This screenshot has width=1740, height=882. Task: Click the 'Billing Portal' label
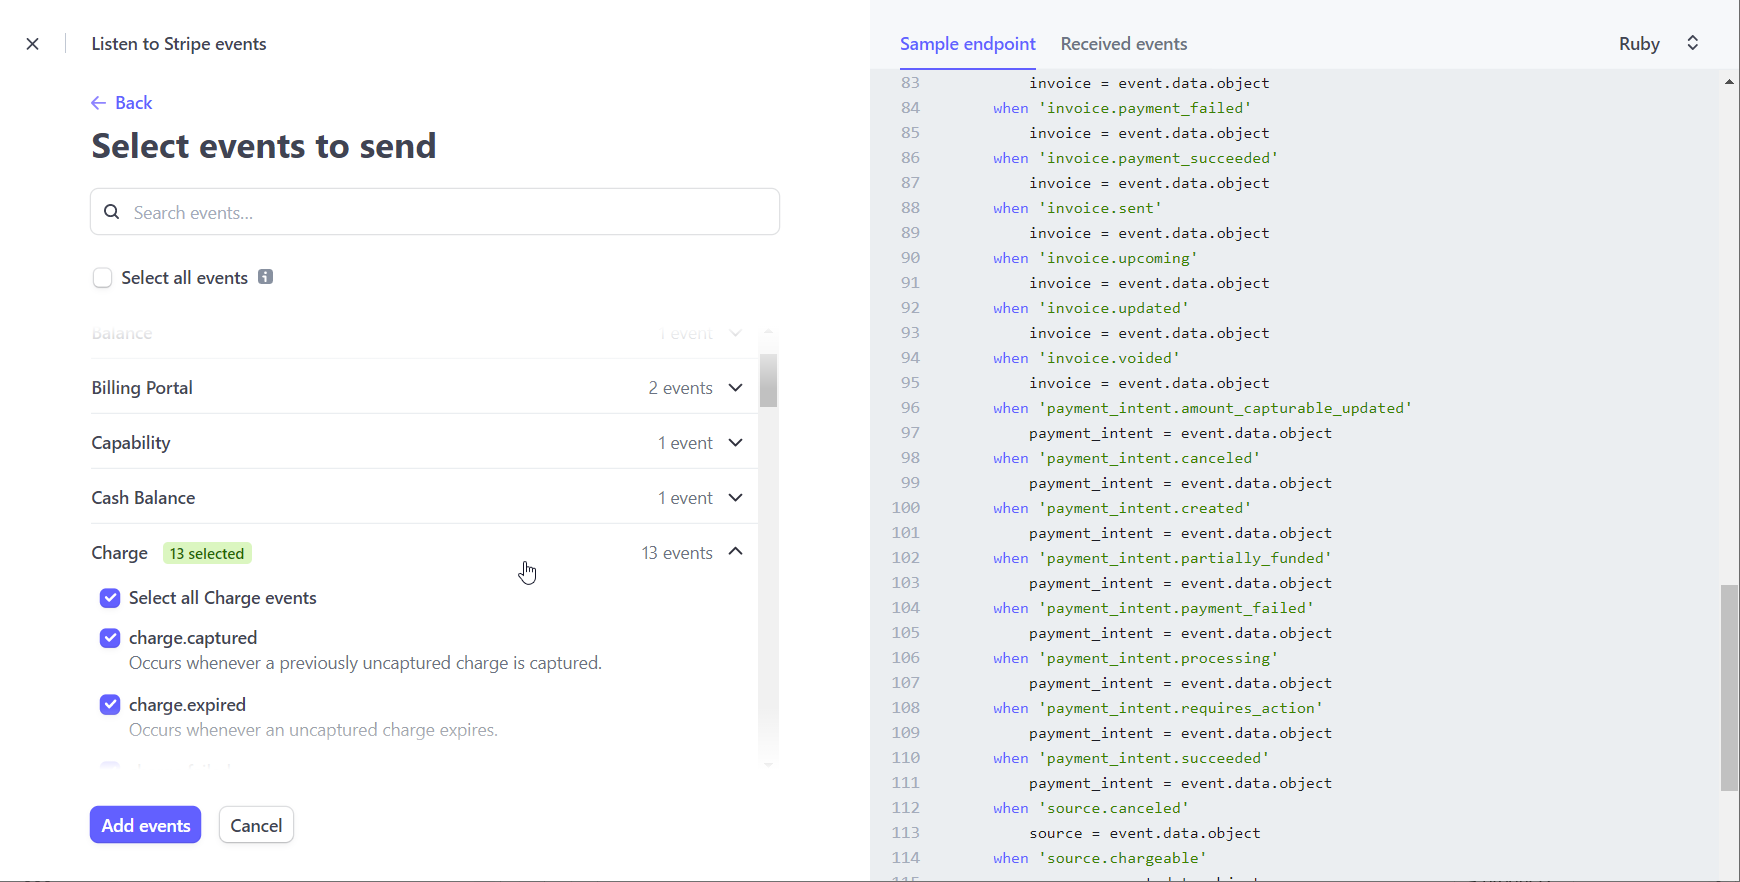pos(142,388)
